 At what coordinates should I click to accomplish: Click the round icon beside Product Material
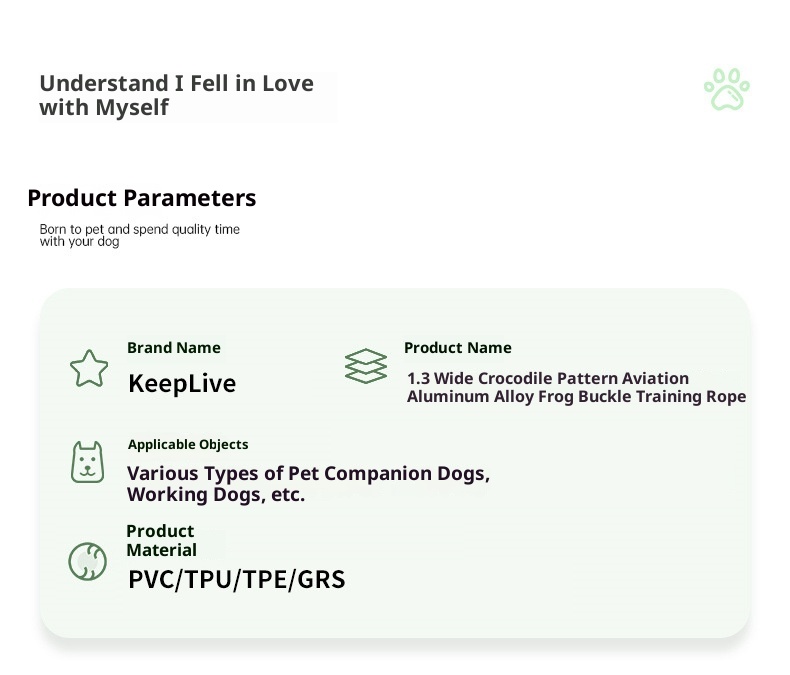(x=87, y=561)
